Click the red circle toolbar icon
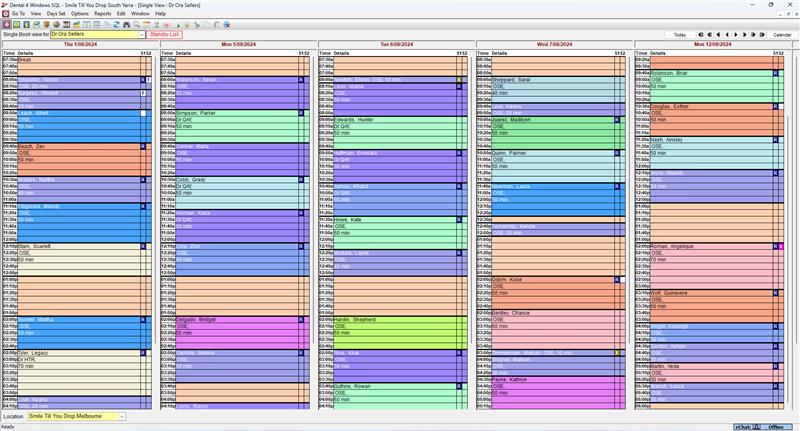This screenshot has height=431, width=800. point(166,24)
